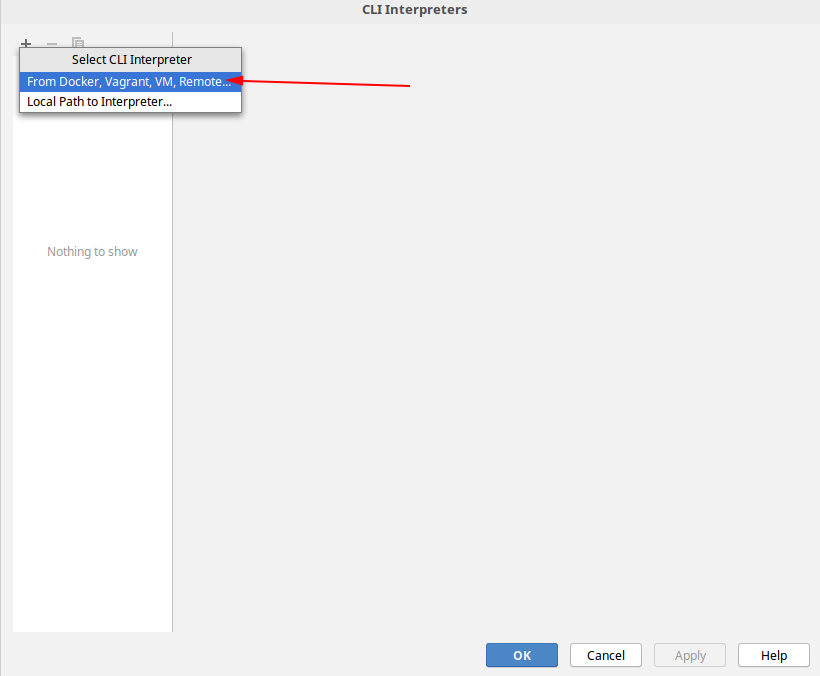The height and width of the screenshot is (676, 820).
Task: Click the 'Select CLI Interpreter' popup header
Action: pos(130,59)
